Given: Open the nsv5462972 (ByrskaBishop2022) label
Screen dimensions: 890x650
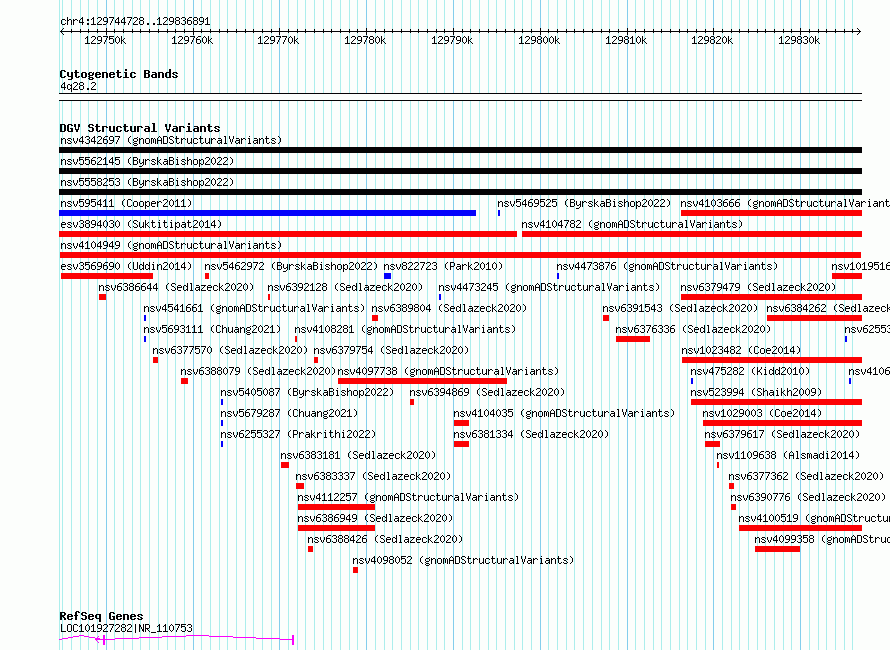Looking at the screenshot, I should (291, 266).
